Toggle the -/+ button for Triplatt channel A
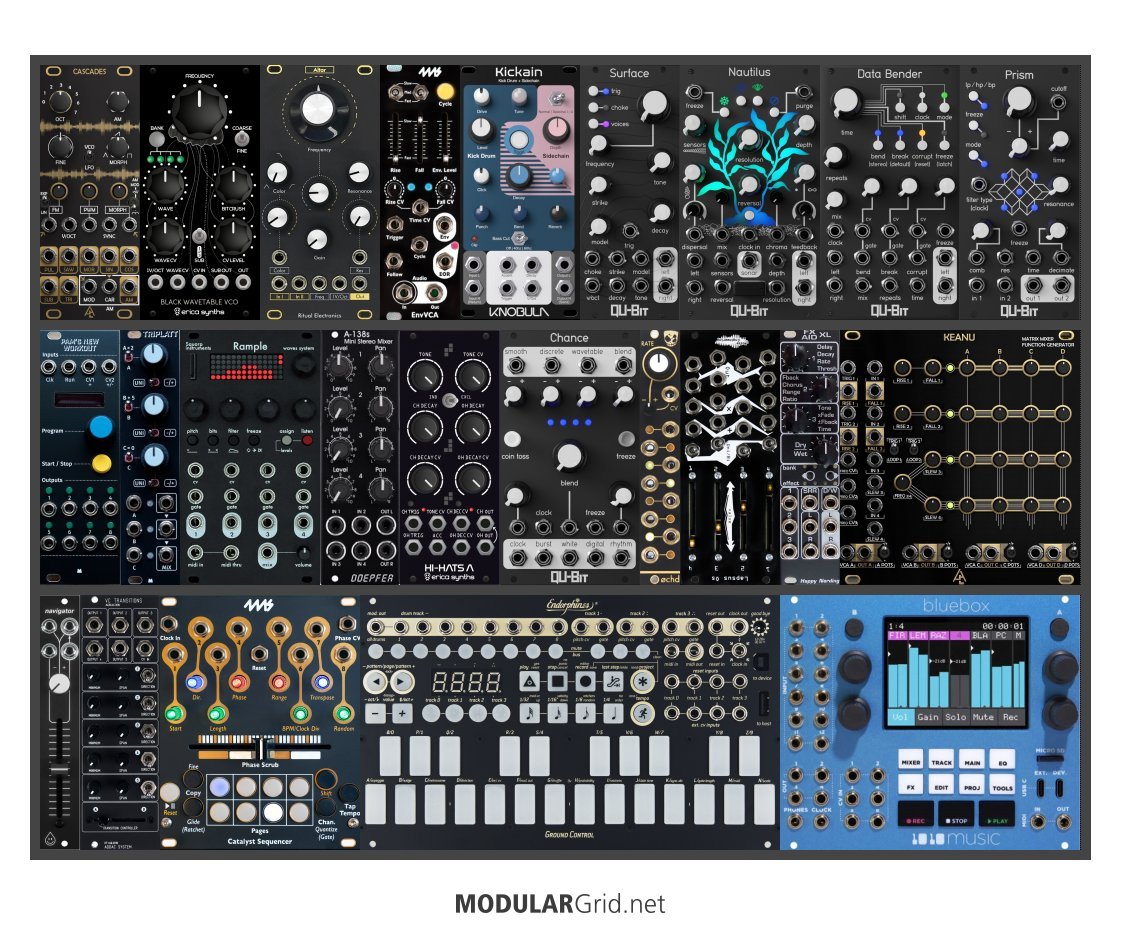 171,382
